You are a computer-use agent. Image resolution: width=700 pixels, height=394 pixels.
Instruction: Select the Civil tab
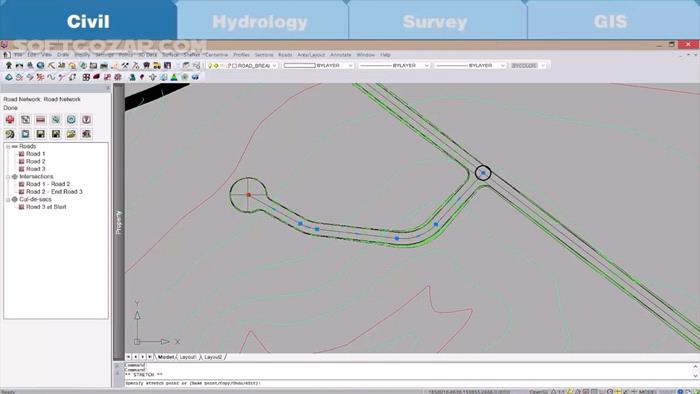pos(88,21)
